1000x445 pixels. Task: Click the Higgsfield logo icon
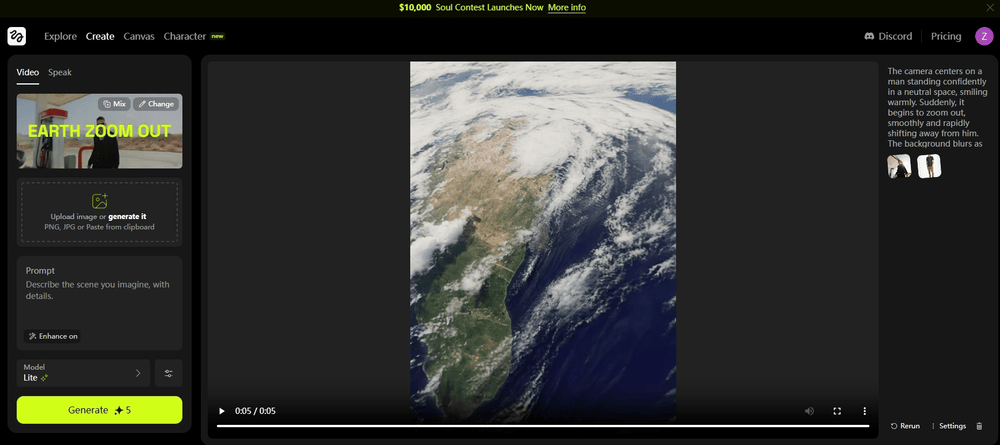tap(17, 36)
